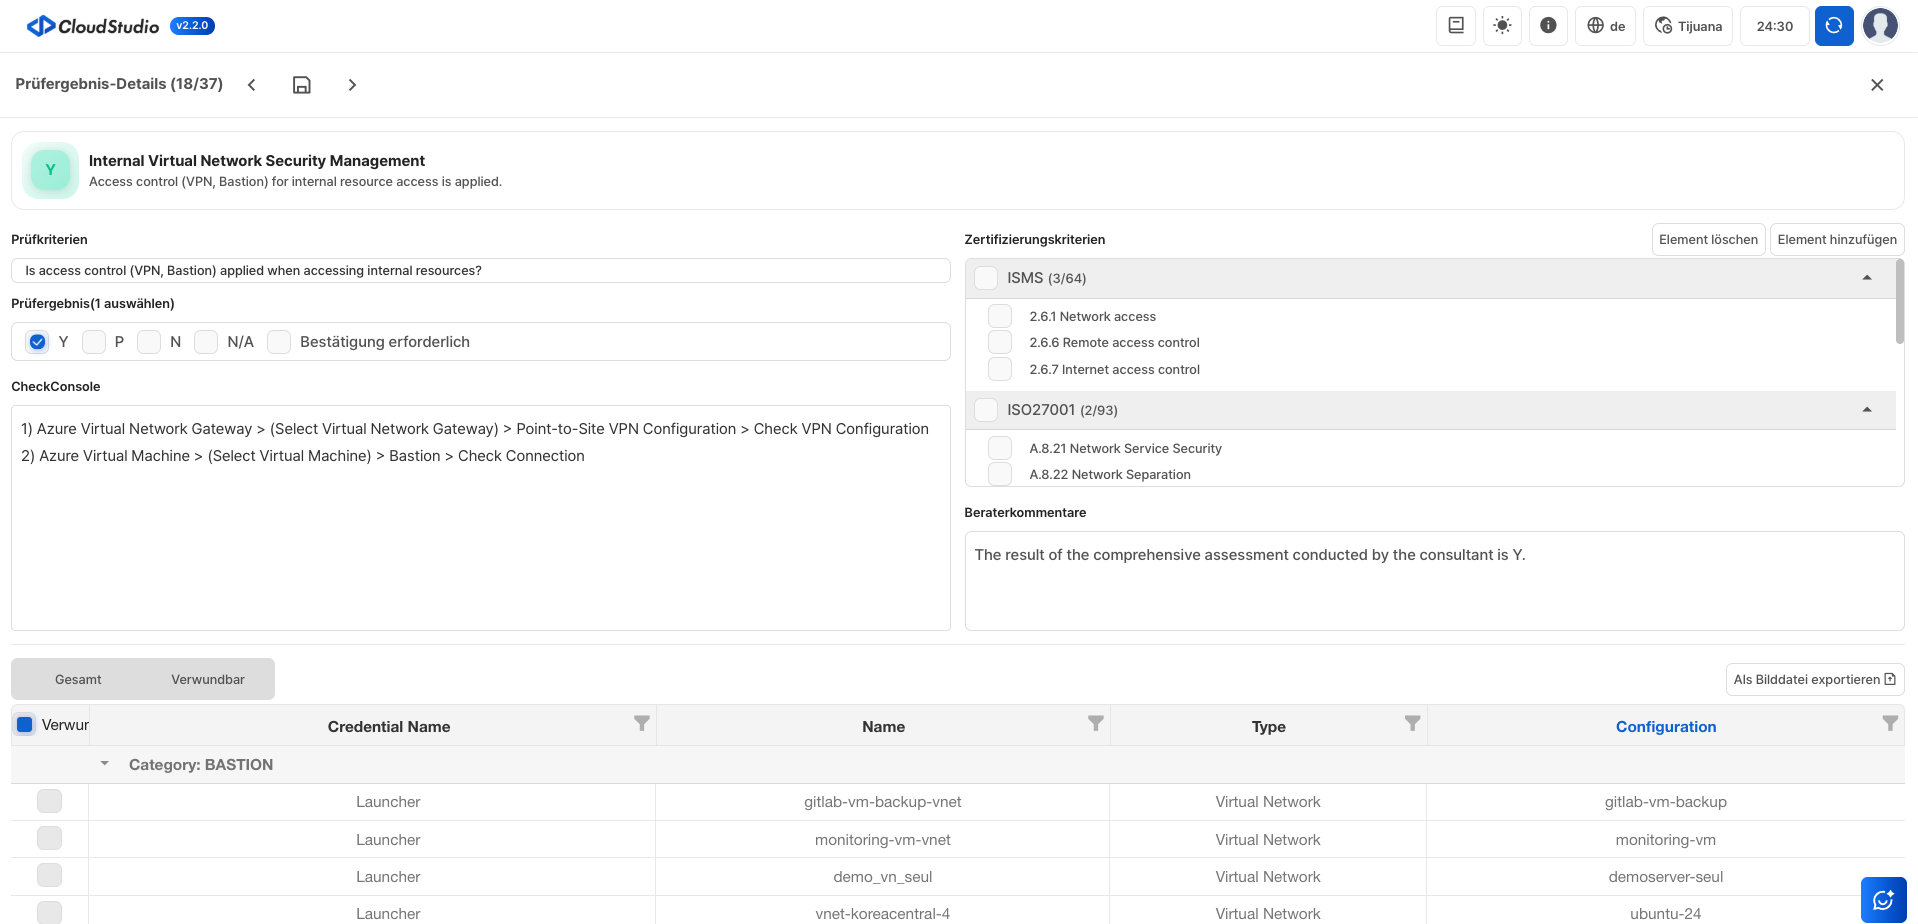This screenshot has width=1918, height=924.
Task: Go to previous Prüfergebnis with left chevron
Action: 252,85
